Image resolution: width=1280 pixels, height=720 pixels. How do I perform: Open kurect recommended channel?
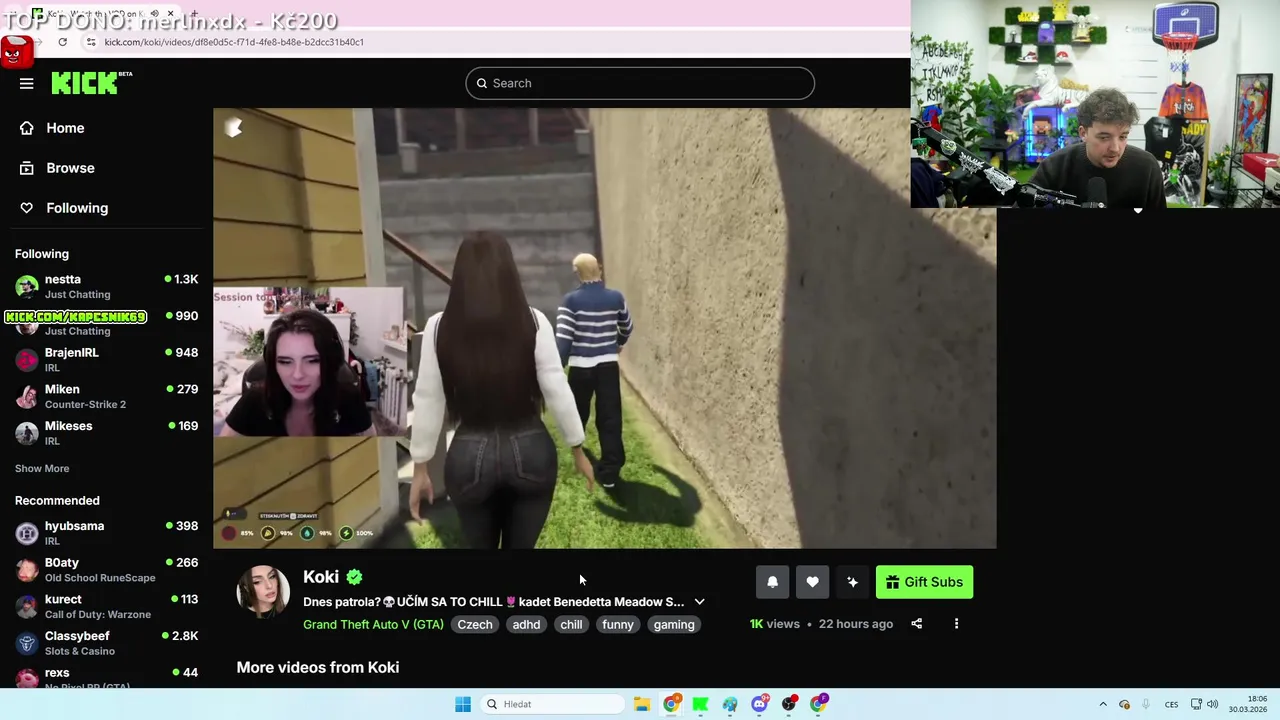[106, 606]
